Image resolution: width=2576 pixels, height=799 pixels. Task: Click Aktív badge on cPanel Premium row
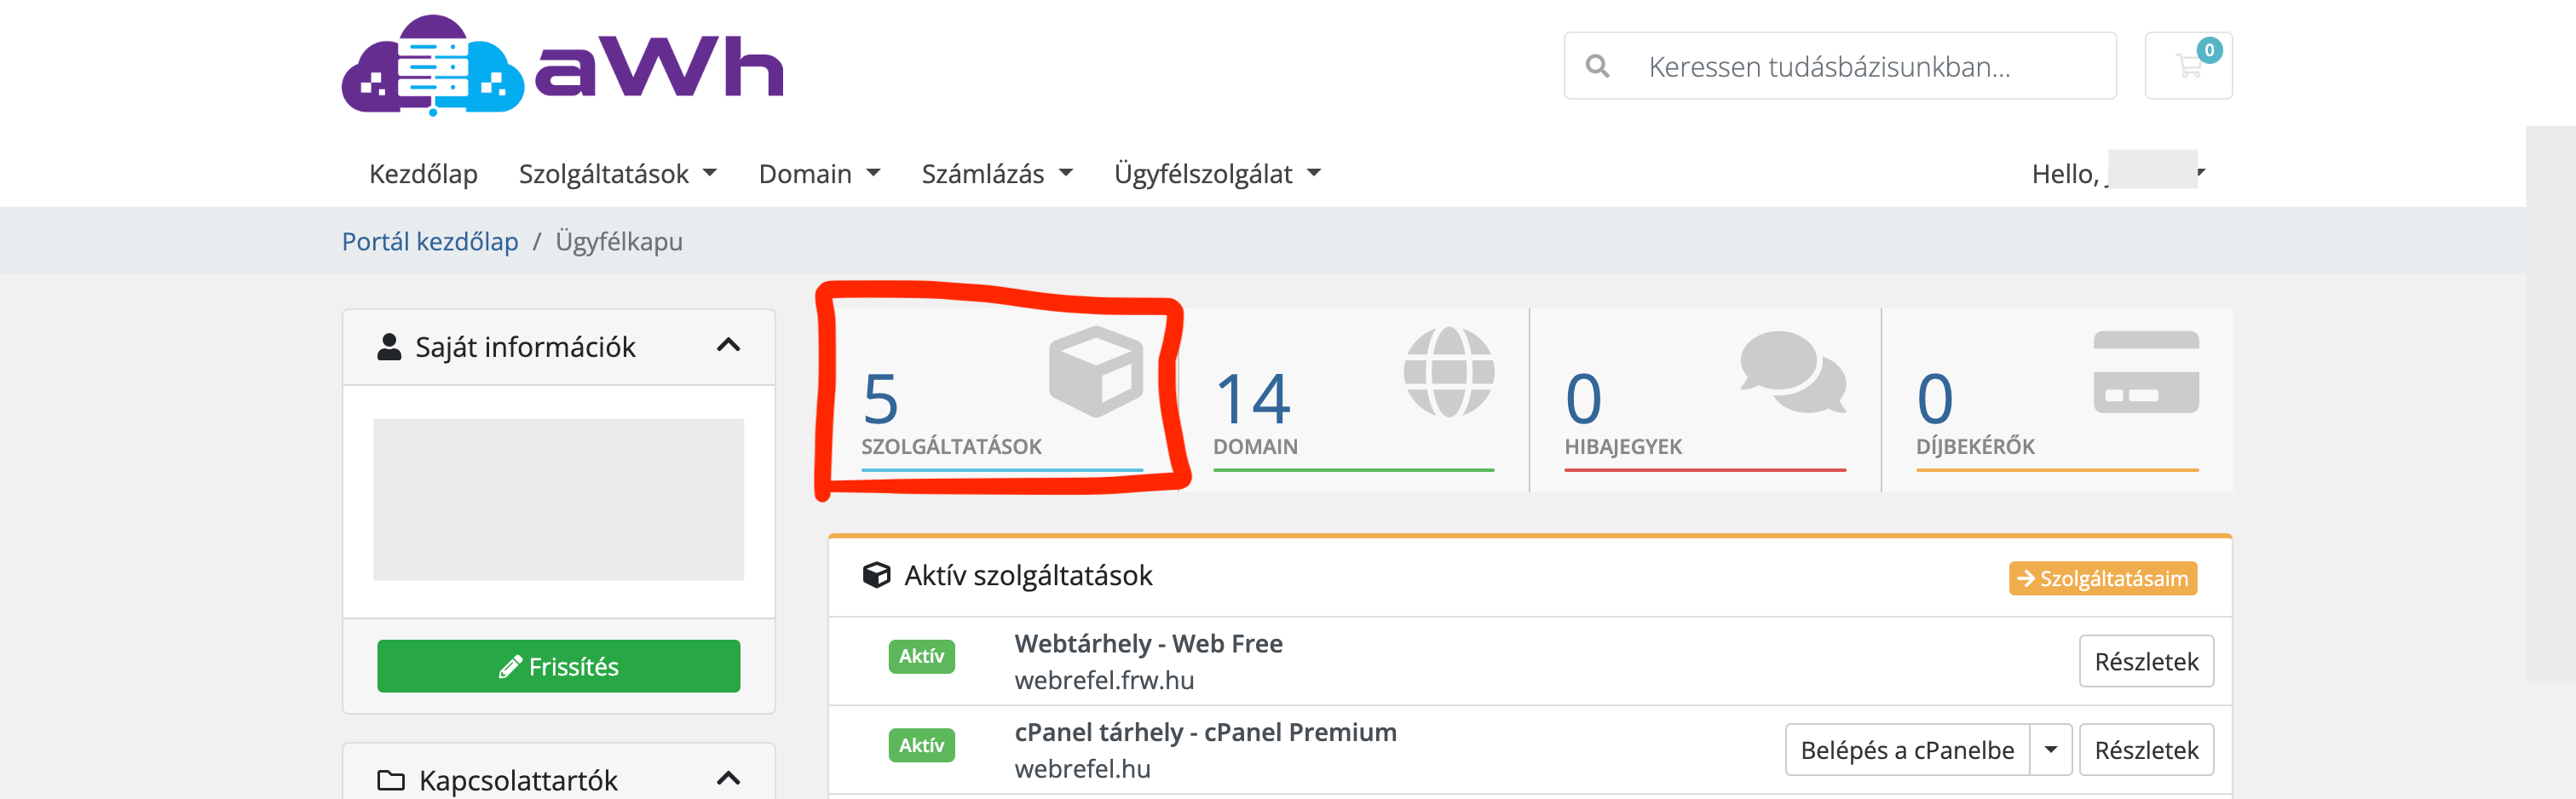(921, 745)
